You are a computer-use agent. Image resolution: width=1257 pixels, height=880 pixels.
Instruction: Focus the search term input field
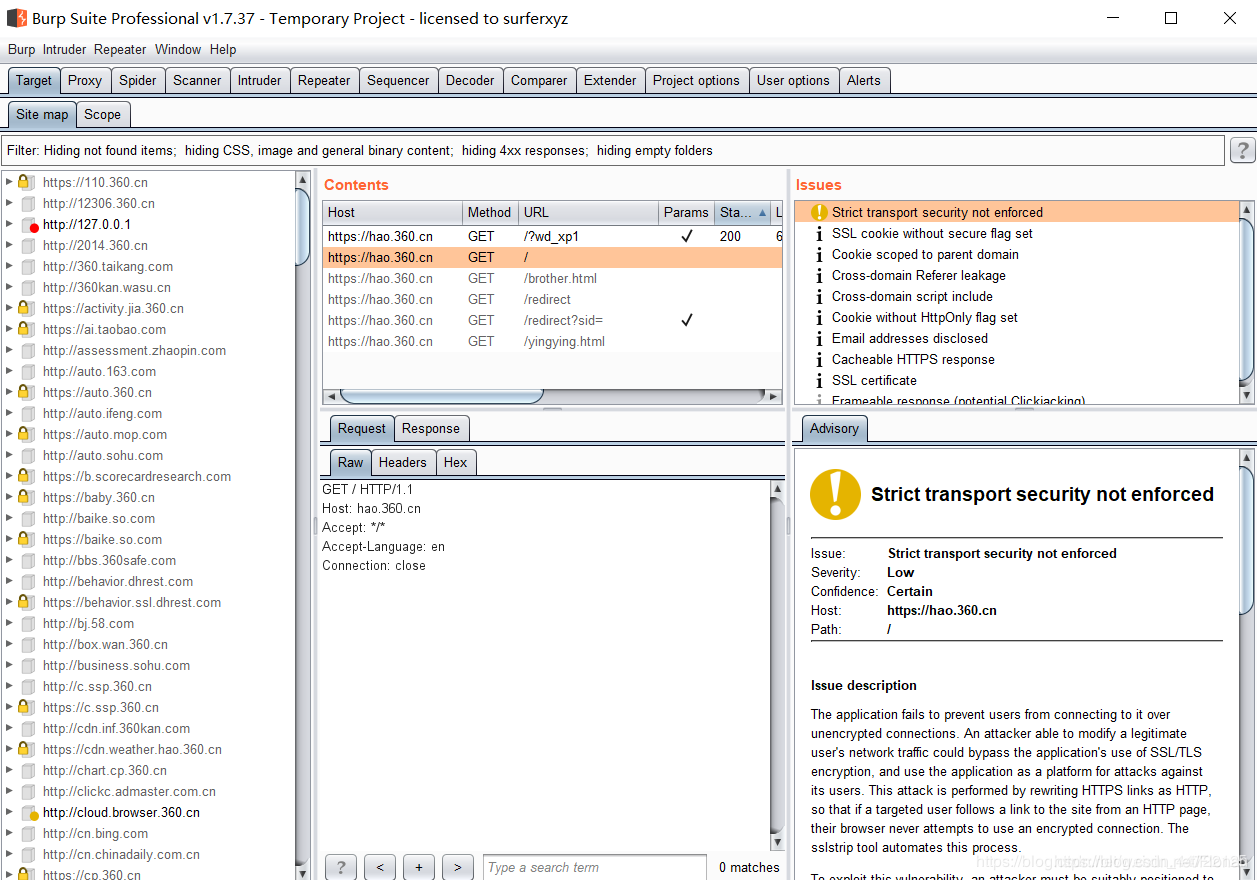[595, 867]
